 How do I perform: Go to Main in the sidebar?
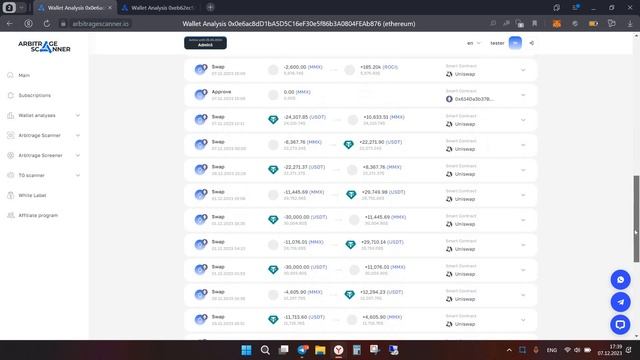click(x=24, y=76)
